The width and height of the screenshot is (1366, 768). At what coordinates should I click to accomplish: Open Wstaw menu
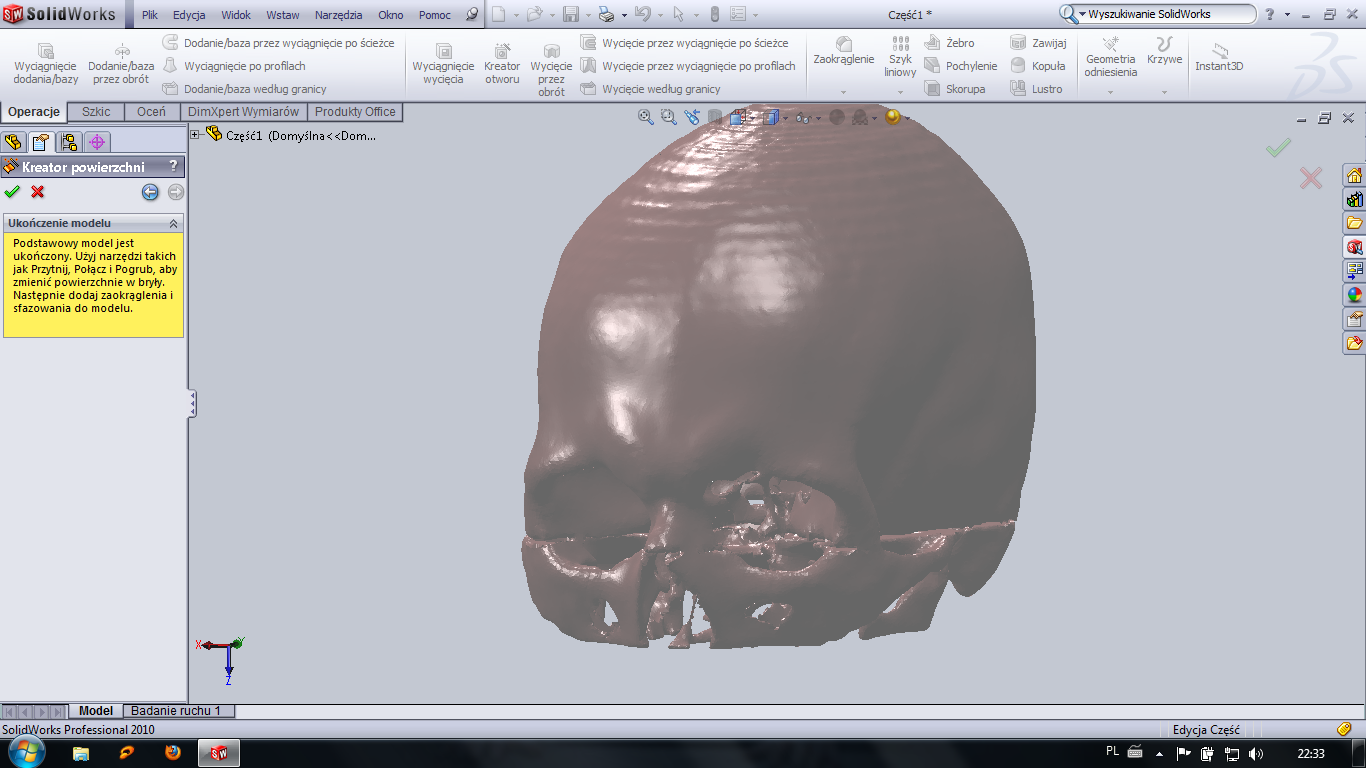(x=283, y=15)
